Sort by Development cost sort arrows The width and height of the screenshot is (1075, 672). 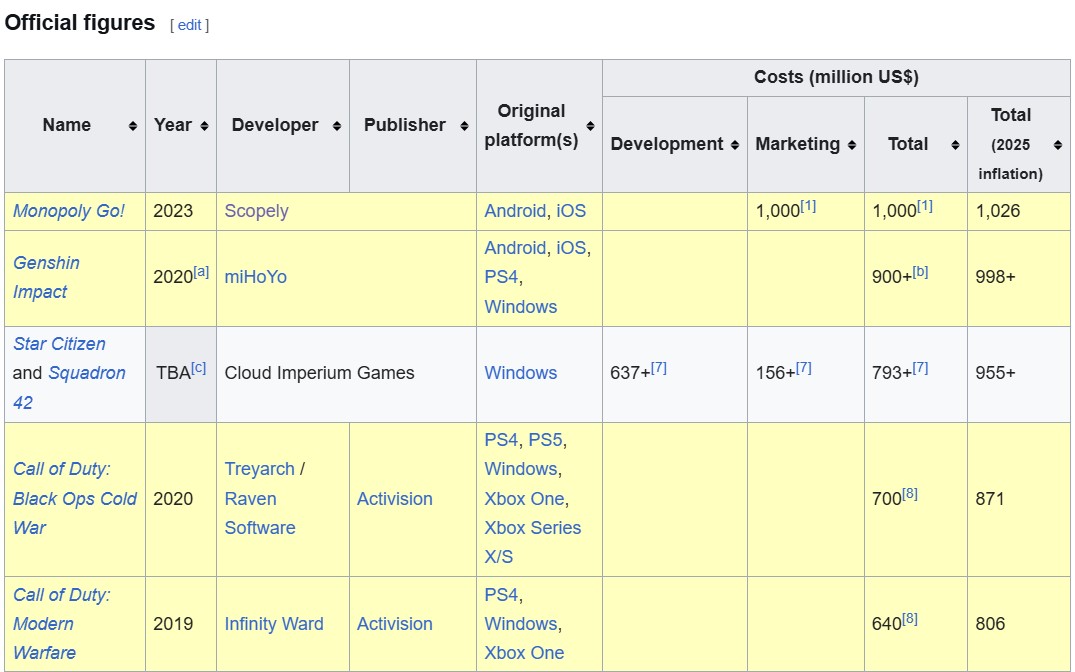[735, 145]
